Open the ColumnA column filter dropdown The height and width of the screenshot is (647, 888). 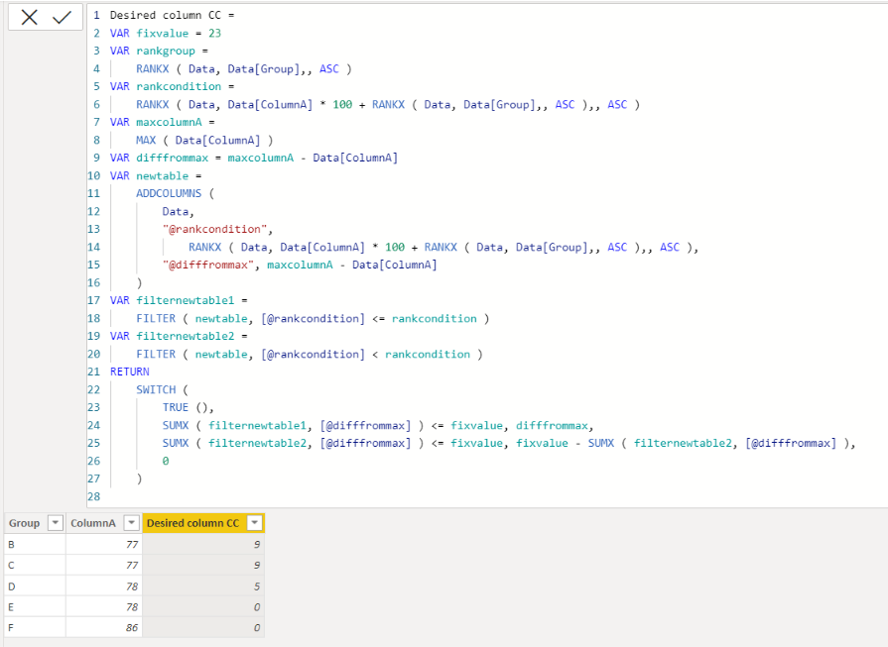tap(131, 523)
